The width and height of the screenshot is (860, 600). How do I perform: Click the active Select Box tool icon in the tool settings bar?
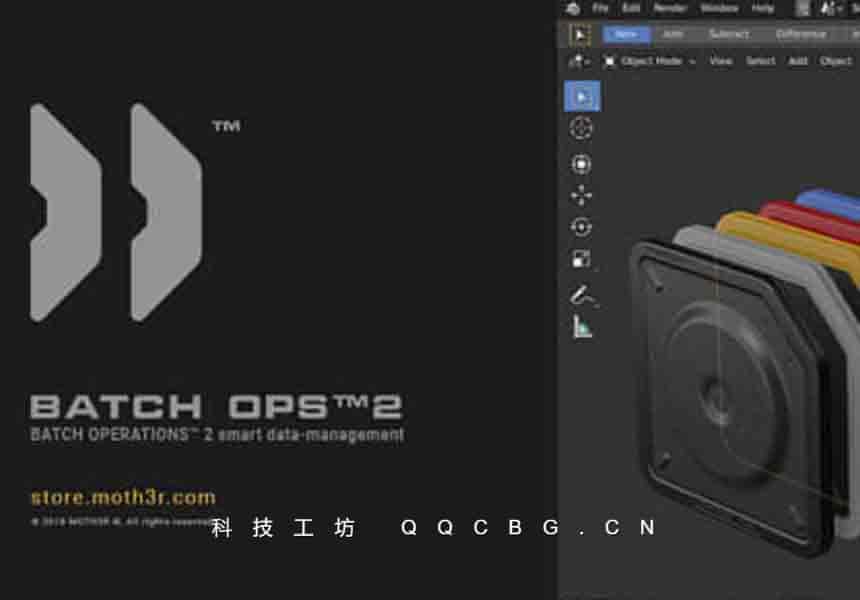tap(580, 35)
